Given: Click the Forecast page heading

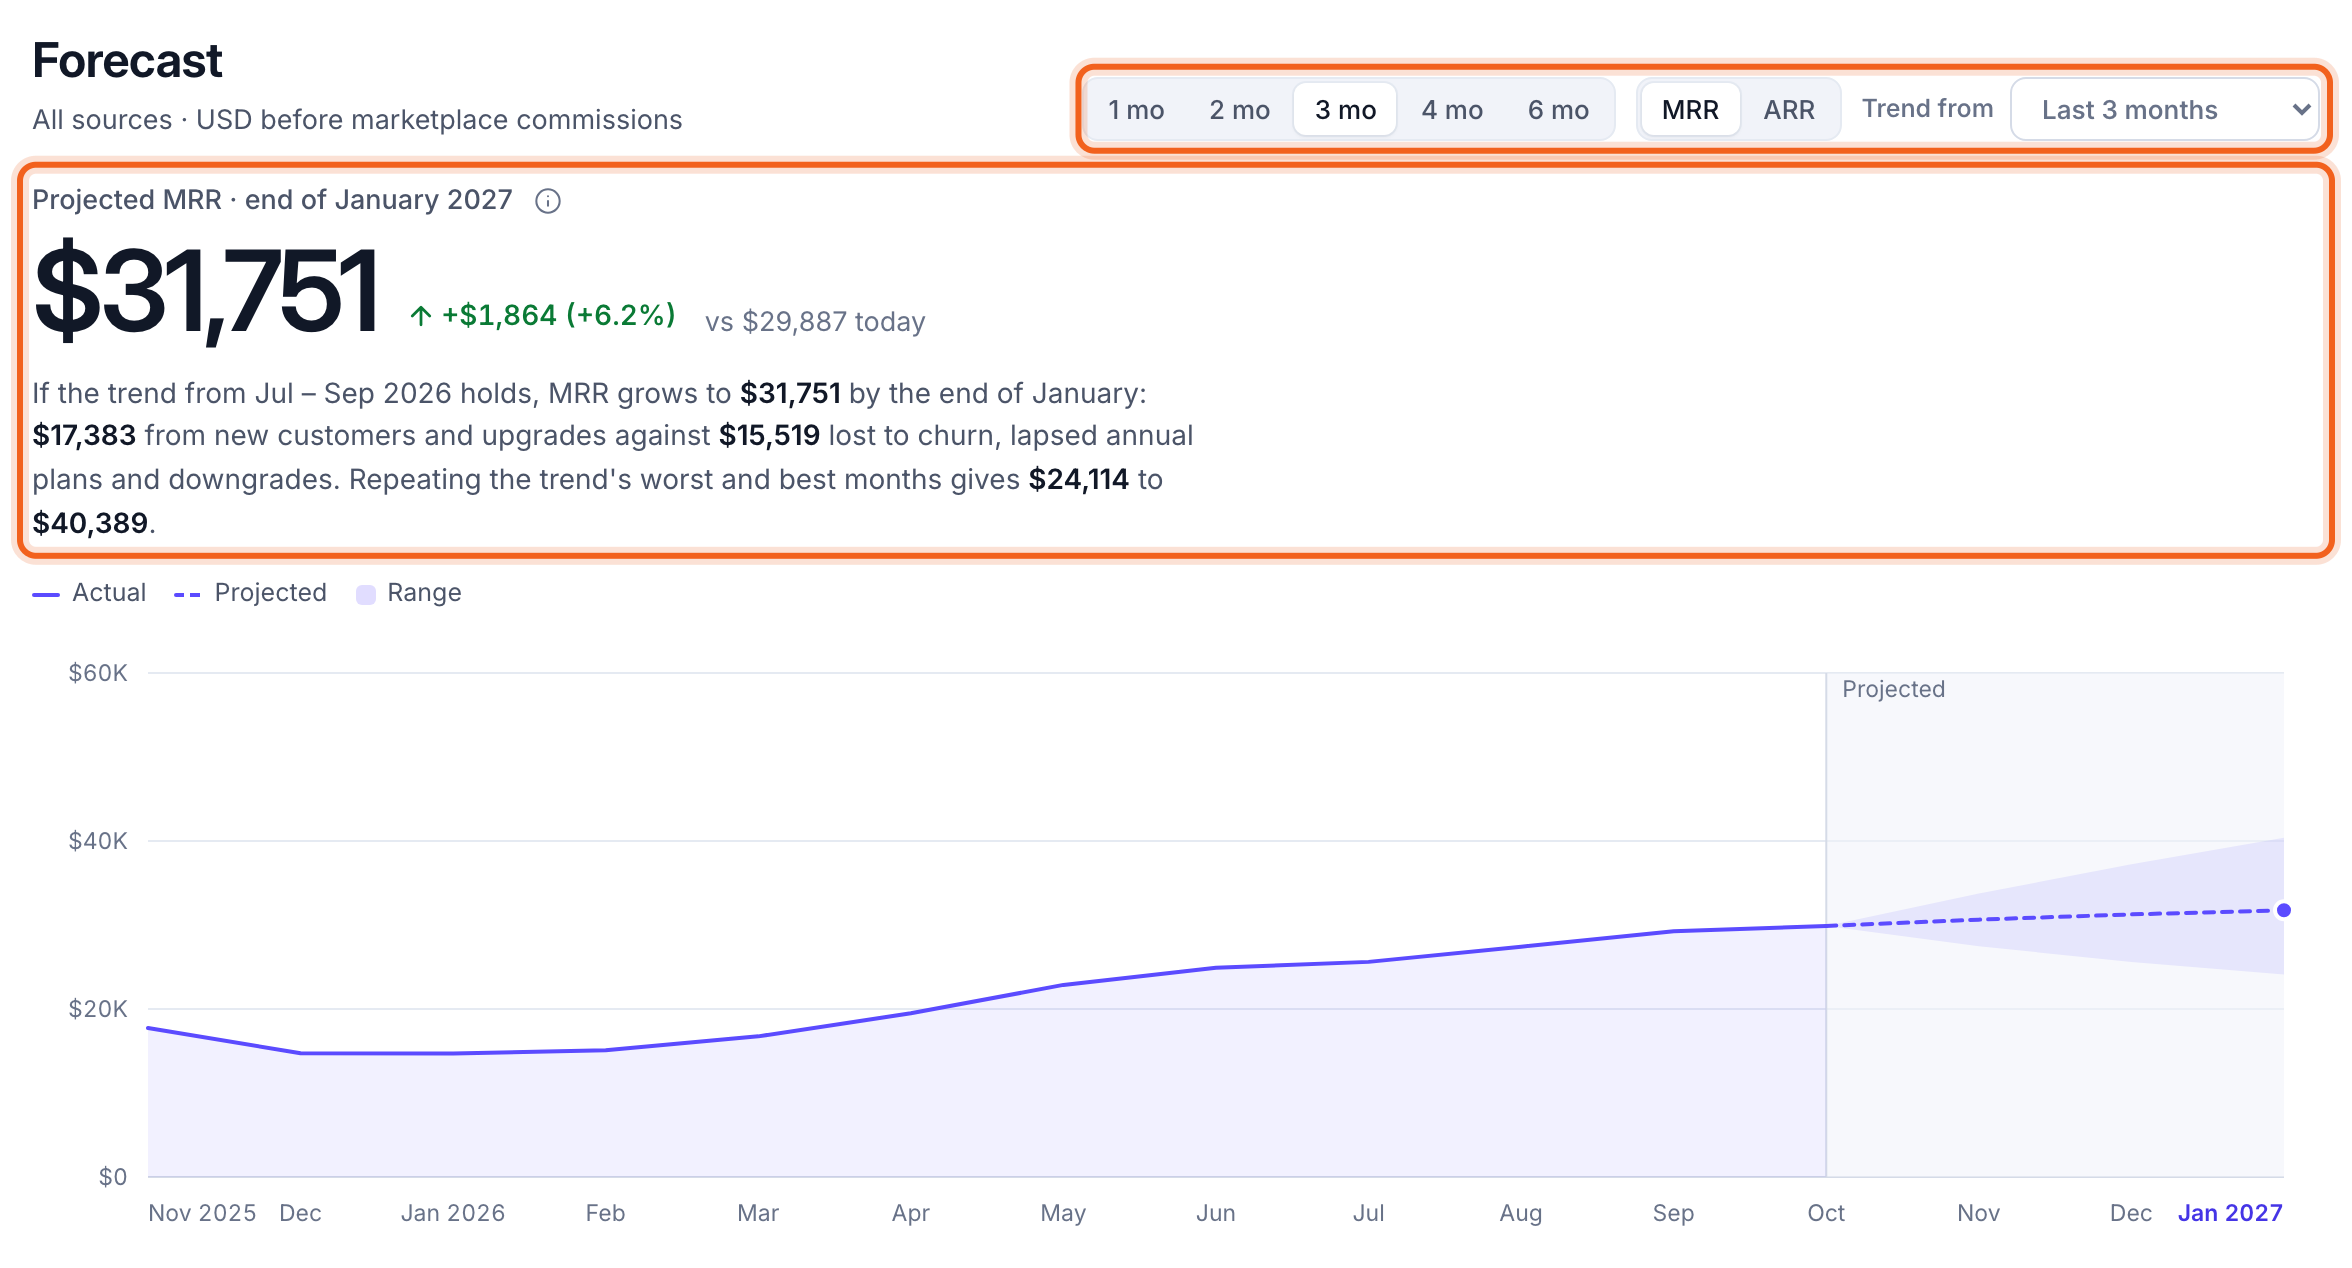Looking at the screenshot, I should [x=127, y=61].
